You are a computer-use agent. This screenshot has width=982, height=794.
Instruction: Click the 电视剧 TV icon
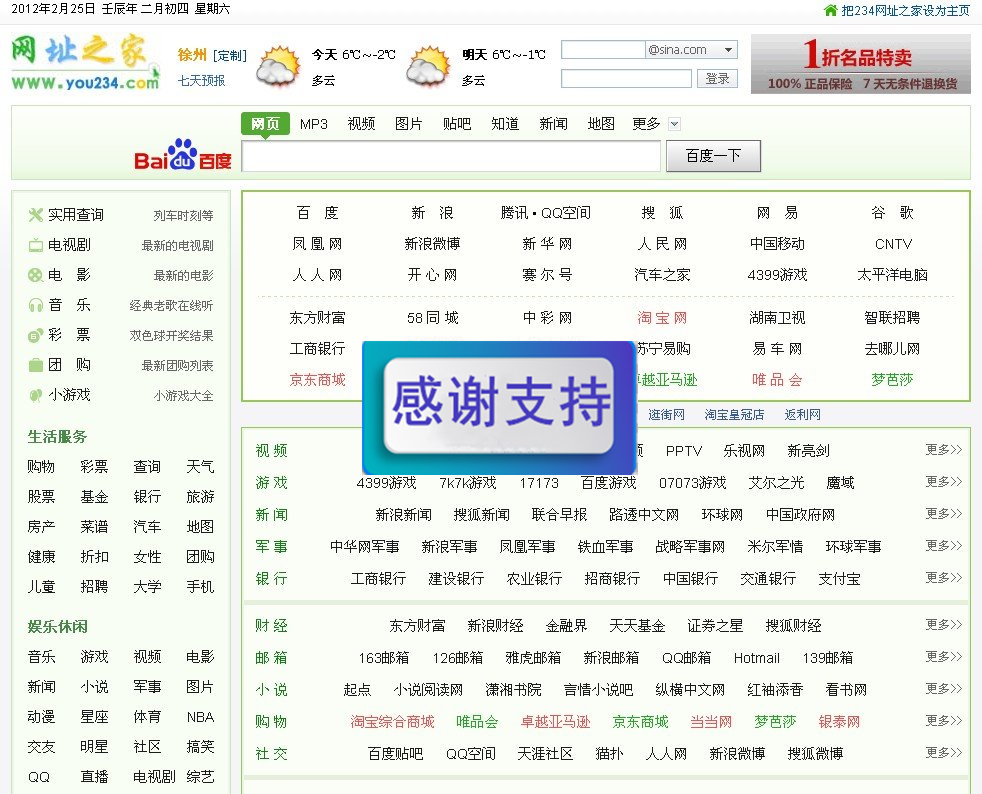[x=36, y=245]
